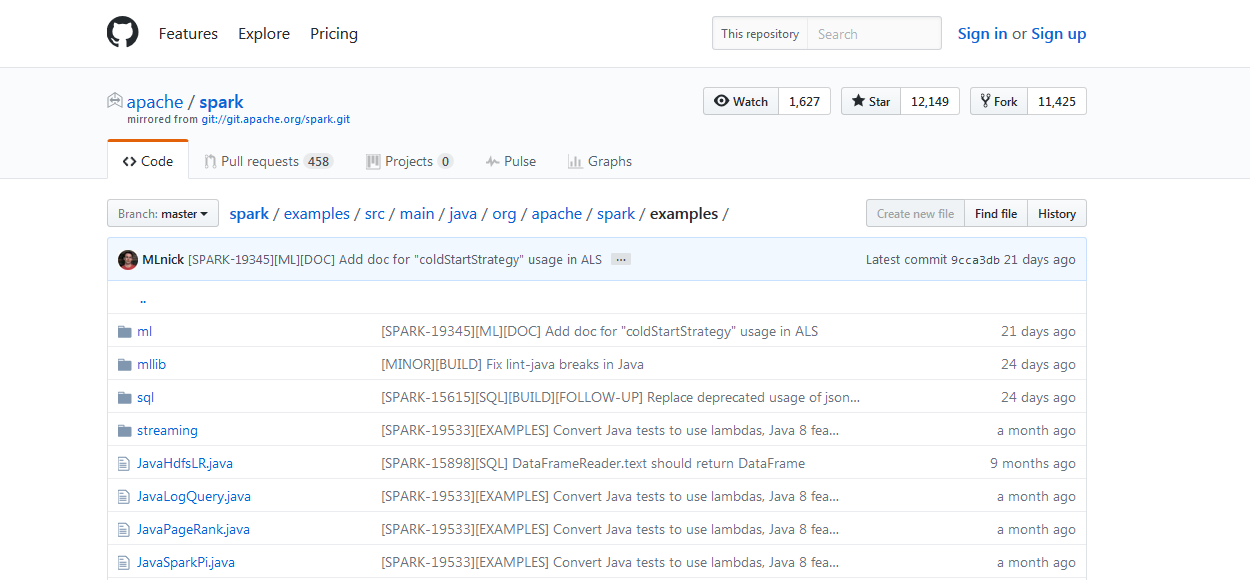Open Features in the top navigation

coord(188,33)
